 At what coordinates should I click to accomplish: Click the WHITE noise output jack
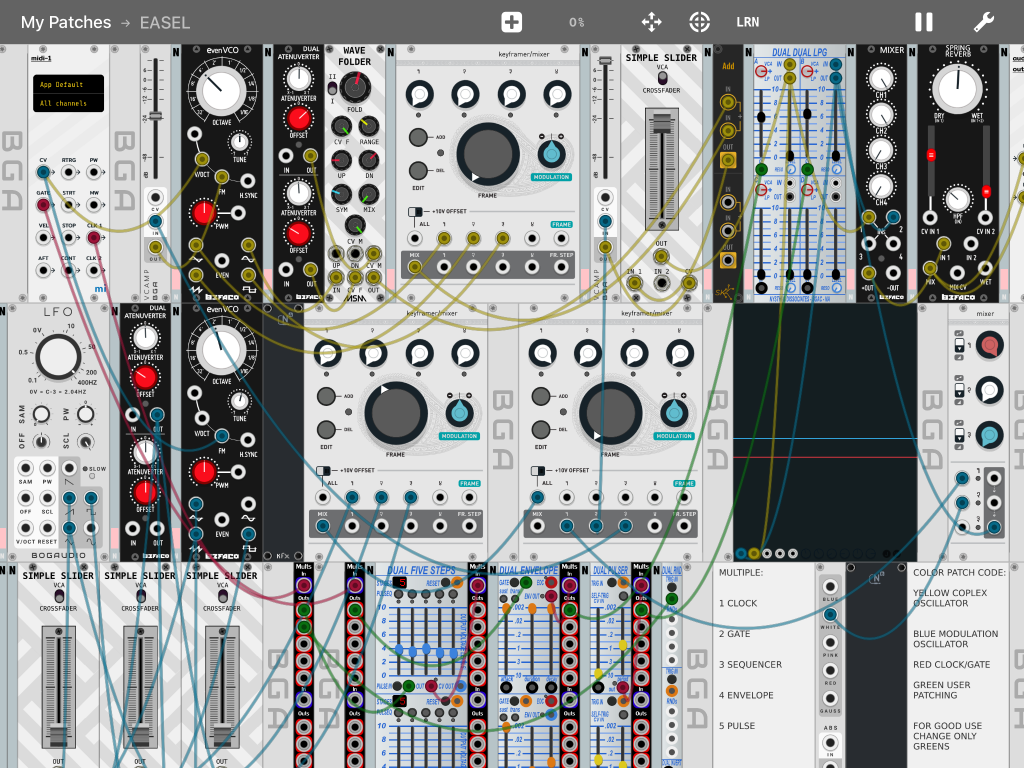(830, 615)
